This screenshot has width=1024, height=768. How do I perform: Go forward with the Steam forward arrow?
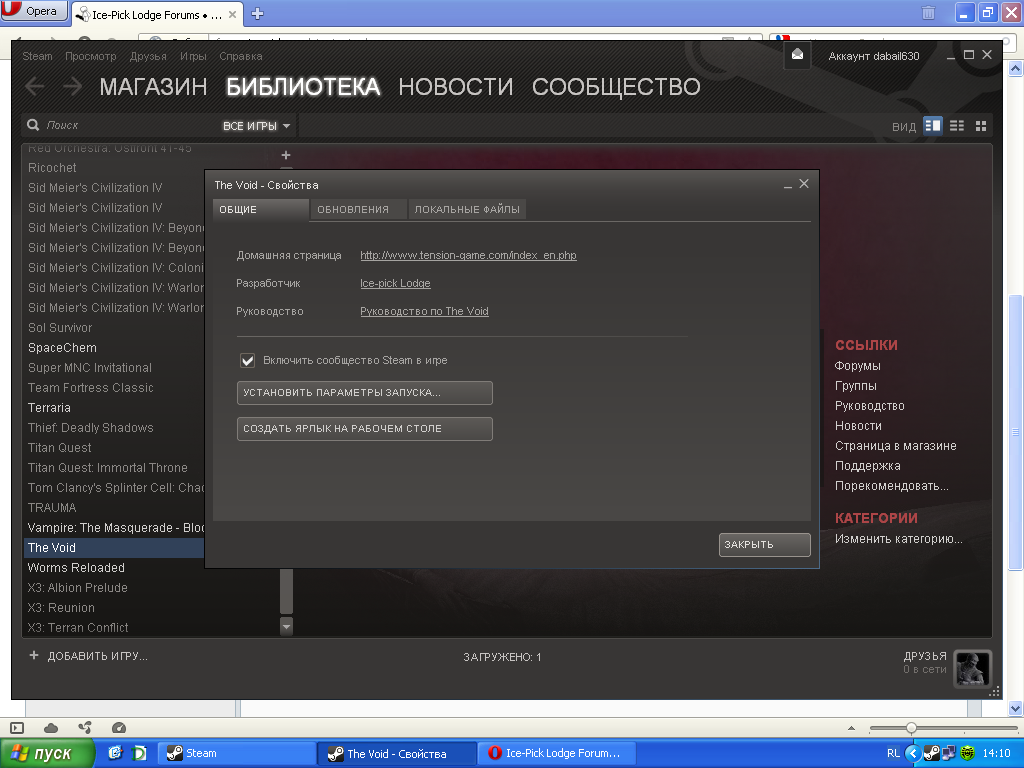[72, 86]
